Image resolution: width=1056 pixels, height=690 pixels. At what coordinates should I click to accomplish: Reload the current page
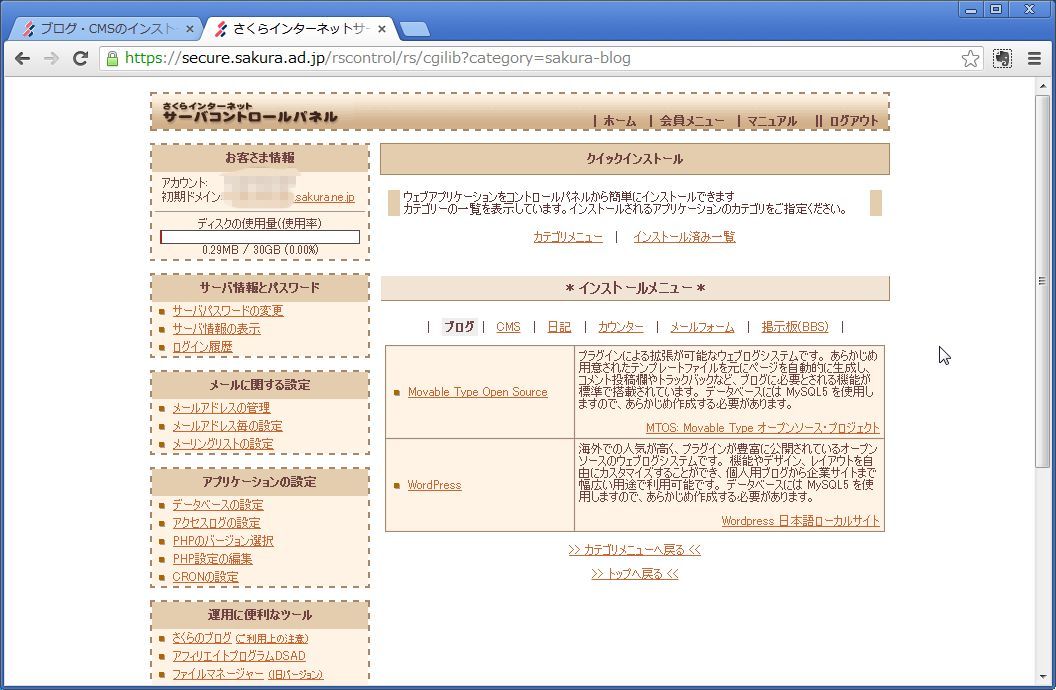81,59
